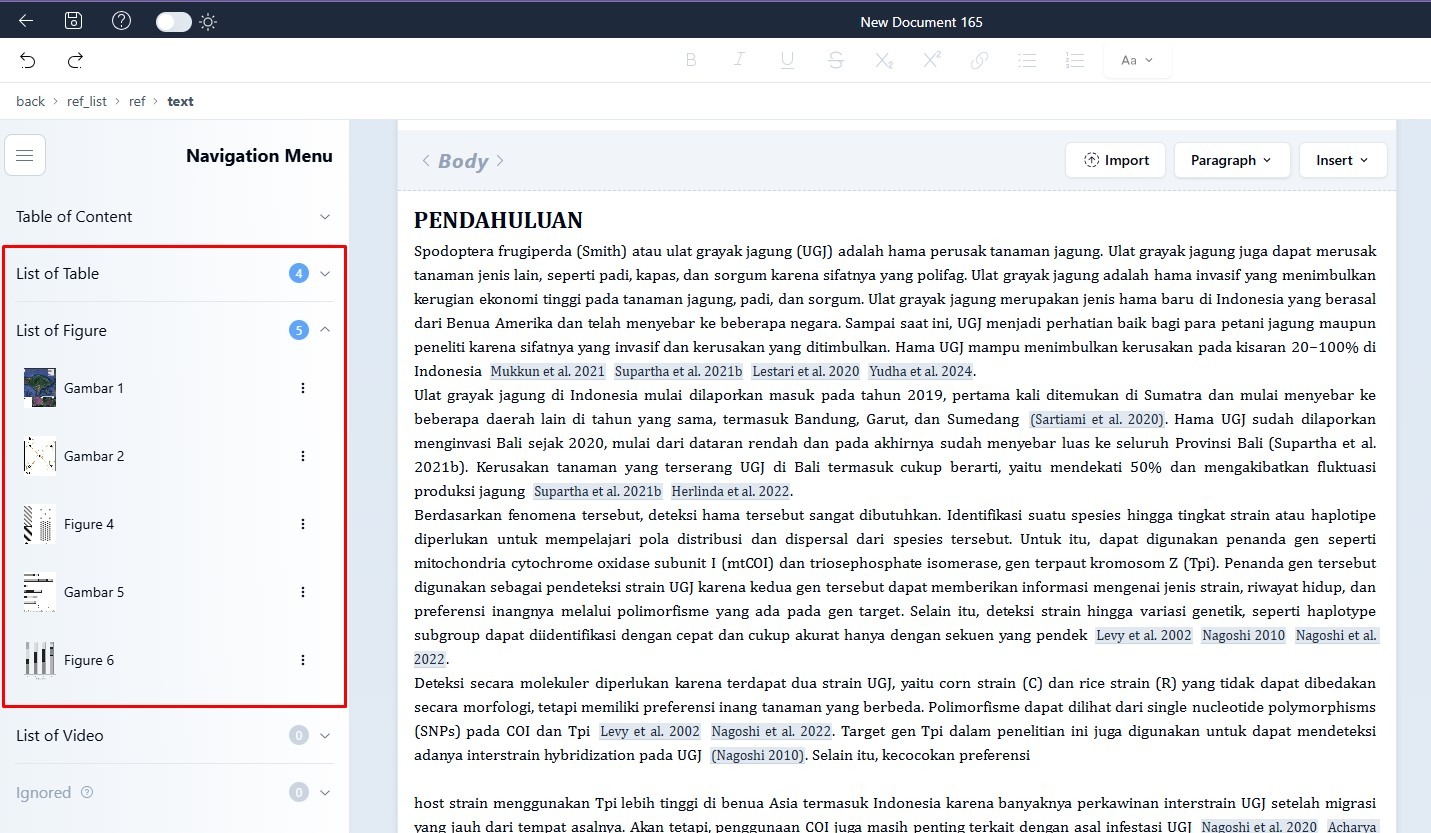
Task: Click the back breadcrumb item
Action: click(30, 101)
